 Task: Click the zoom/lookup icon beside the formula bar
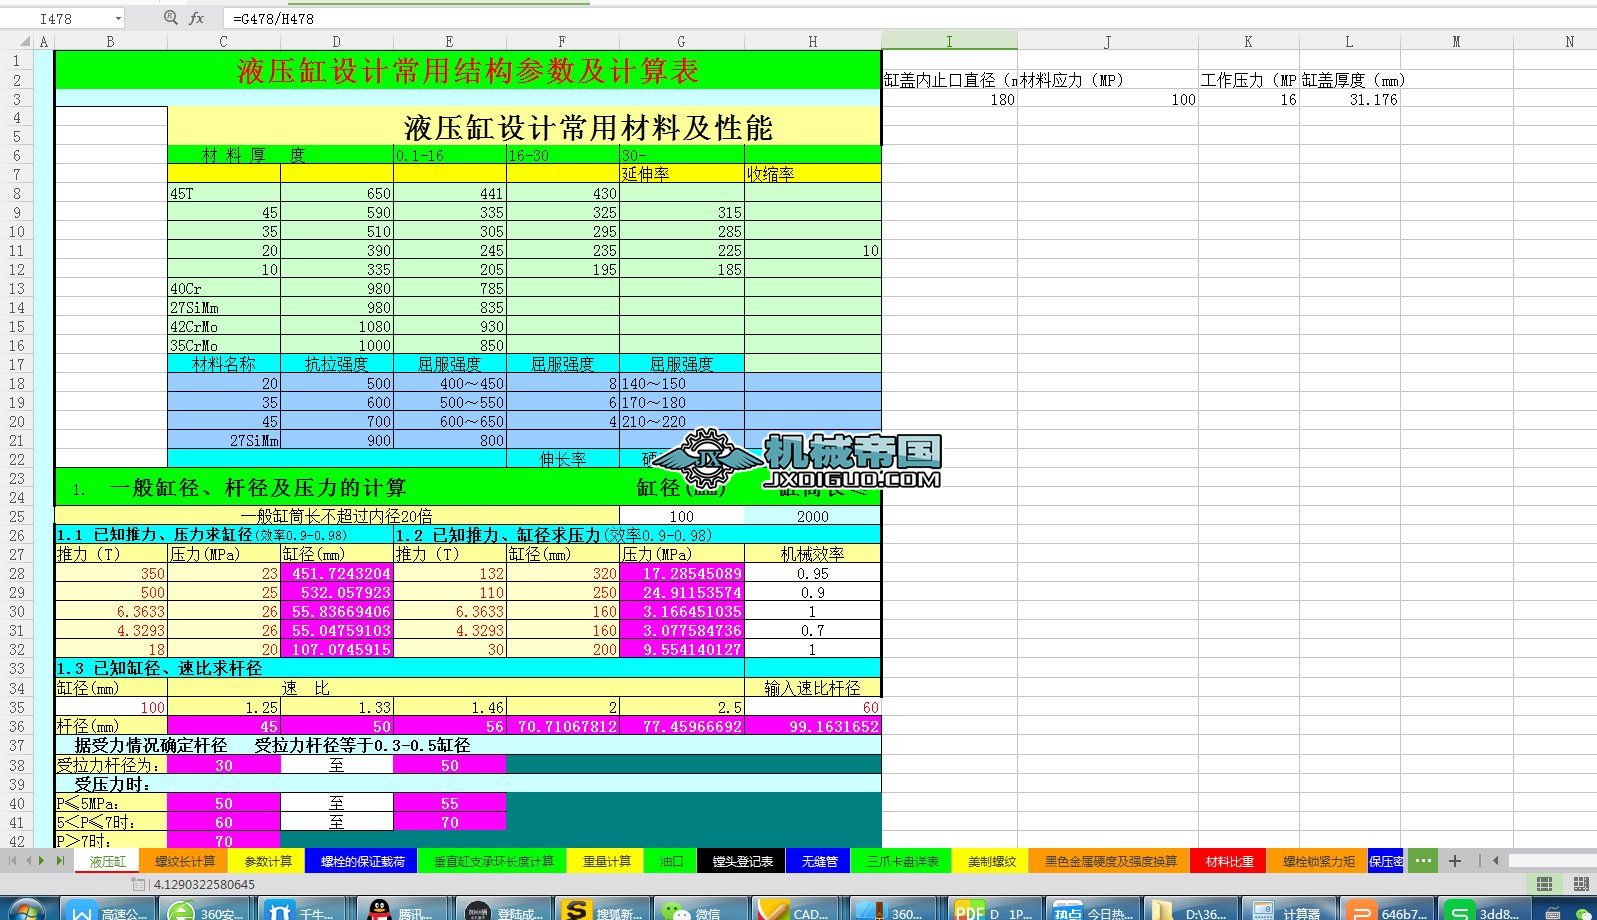[x=170, y=18]
